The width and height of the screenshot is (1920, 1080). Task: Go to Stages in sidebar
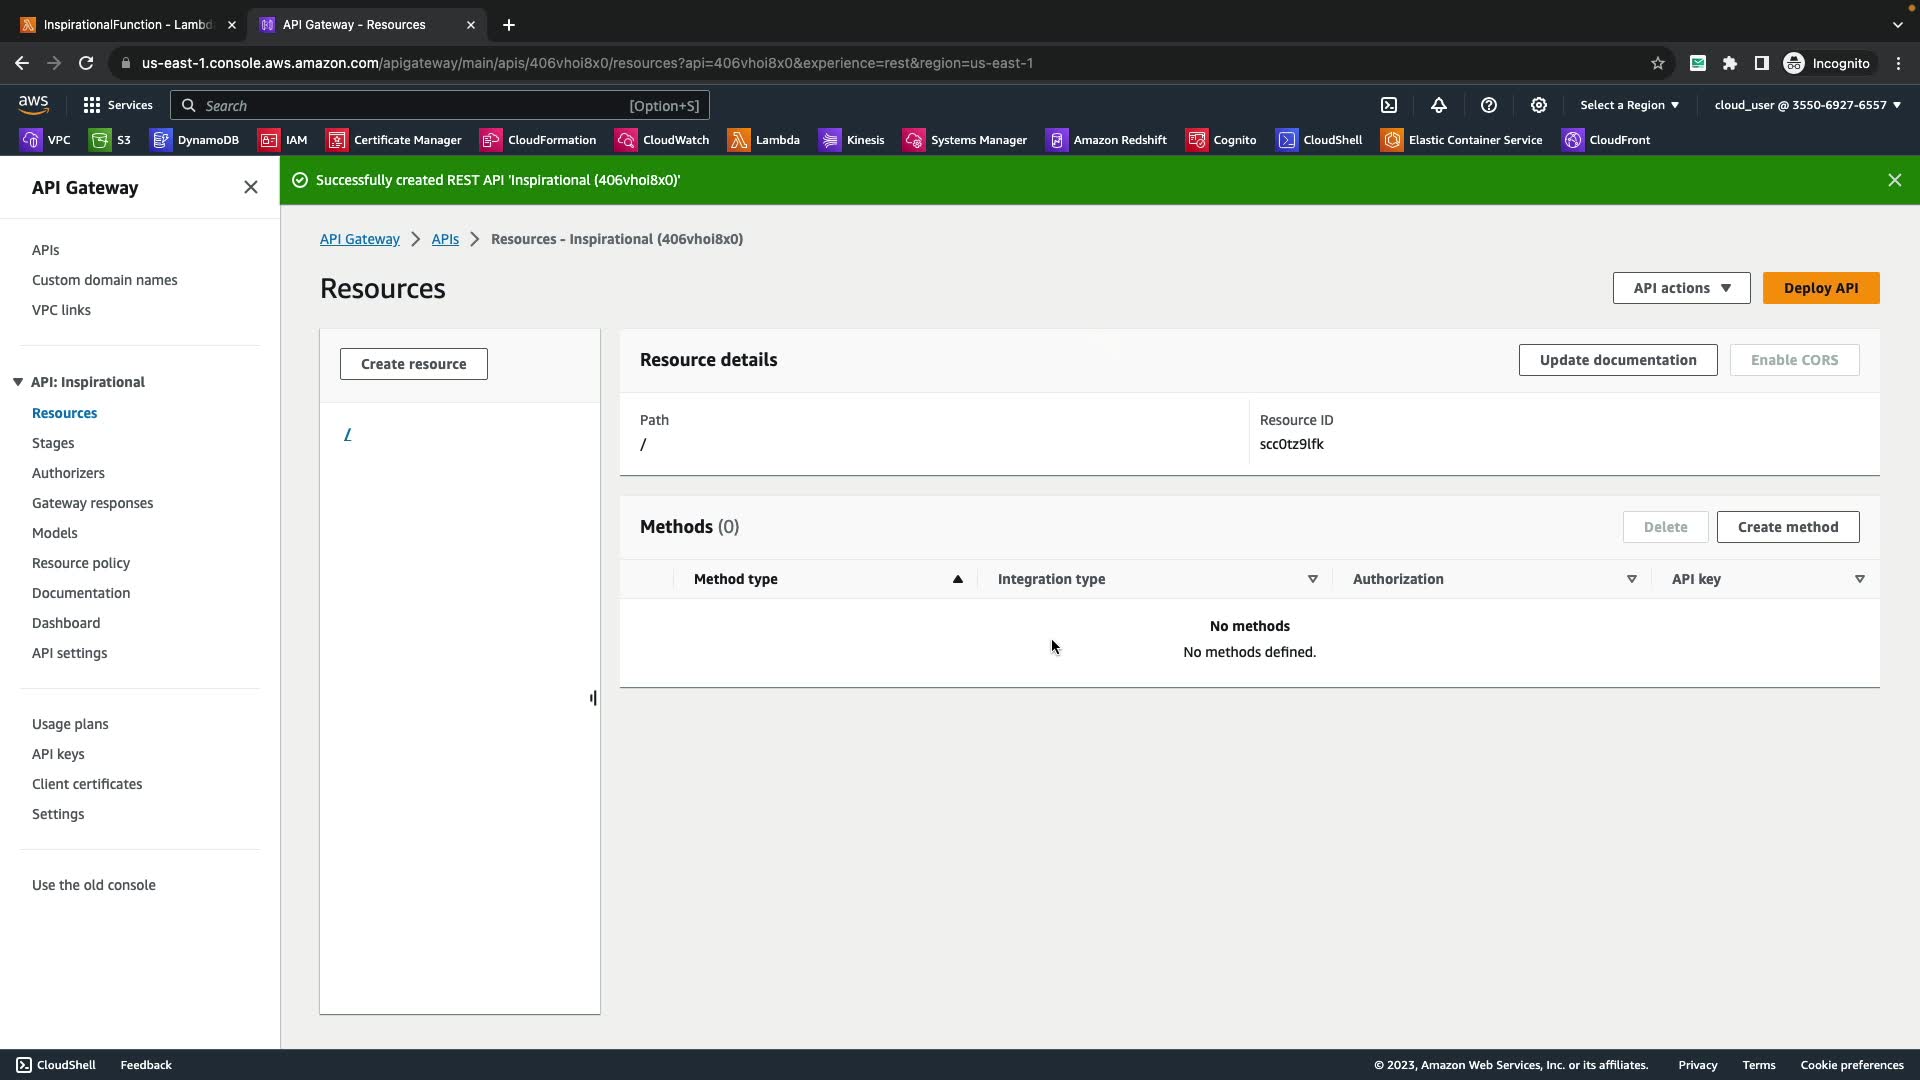click(x=53, y=443)
